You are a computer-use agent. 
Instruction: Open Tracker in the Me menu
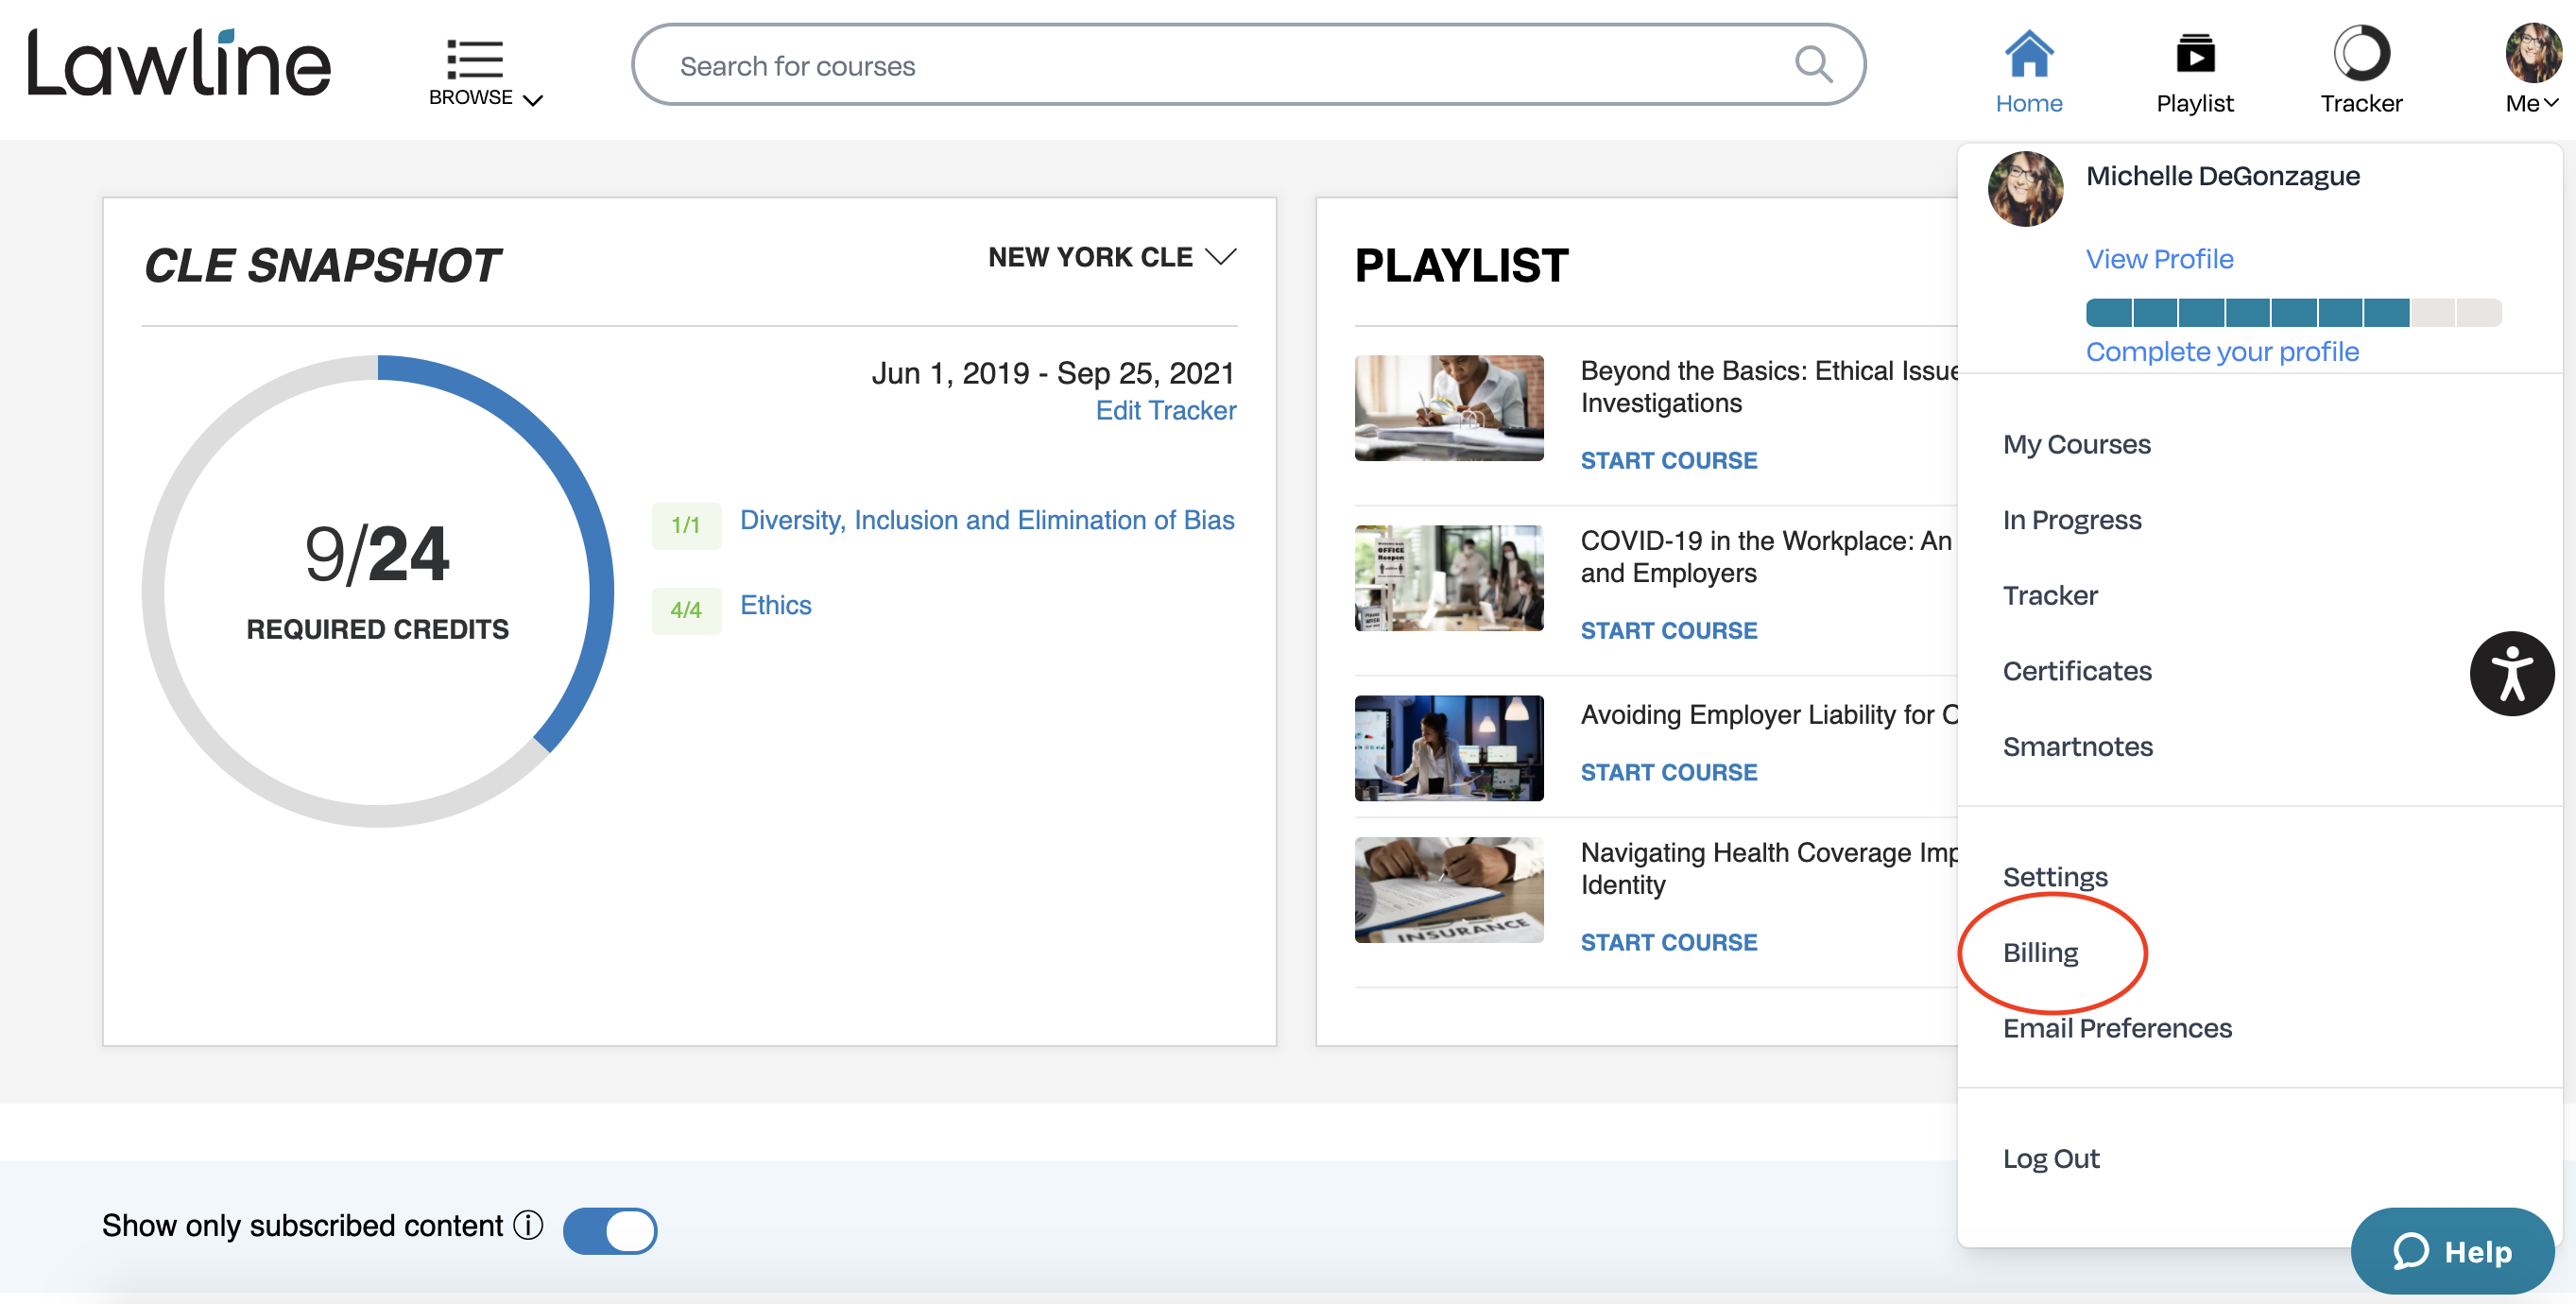pyautogui.click(x=2050, y=596)
